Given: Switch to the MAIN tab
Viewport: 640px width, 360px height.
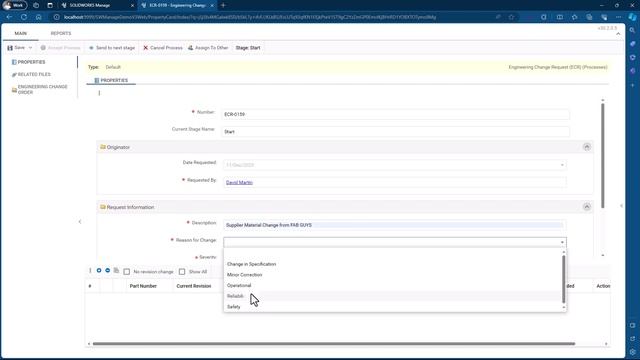Looking at the screenshot, I should click(x=20, y=33).
